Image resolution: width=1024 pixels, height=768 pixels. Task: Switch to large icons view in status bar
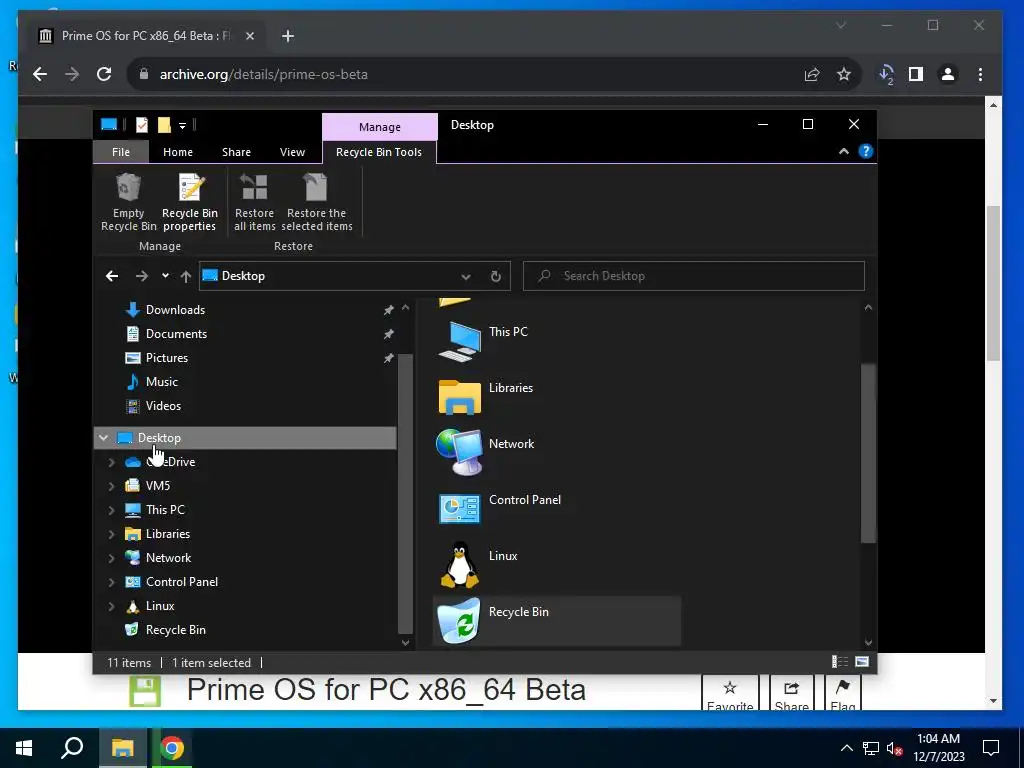(862, 662)
